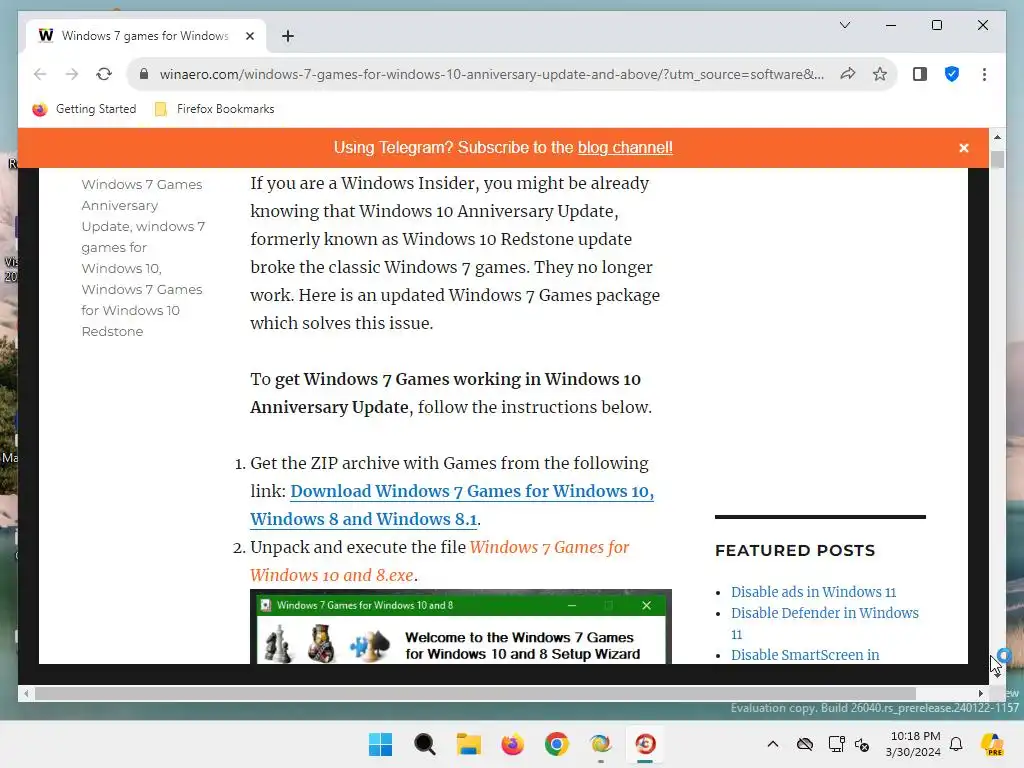
Task: Click the Setup Wizard screenshot image
Action: tap(460, 627)
